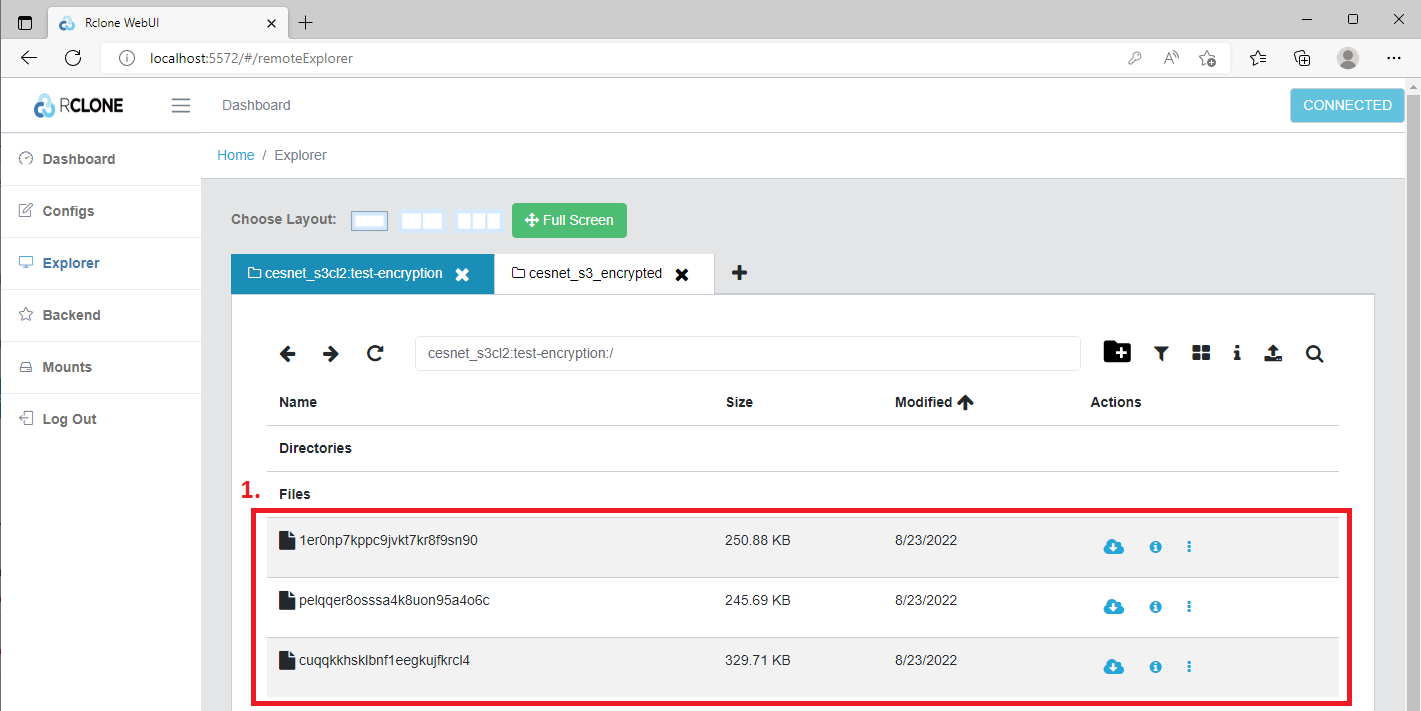The width and height of the screenshot is (1421, 711).
Task: Click the remote path input field
Action: pyautogui.click(x=747, y=353)
